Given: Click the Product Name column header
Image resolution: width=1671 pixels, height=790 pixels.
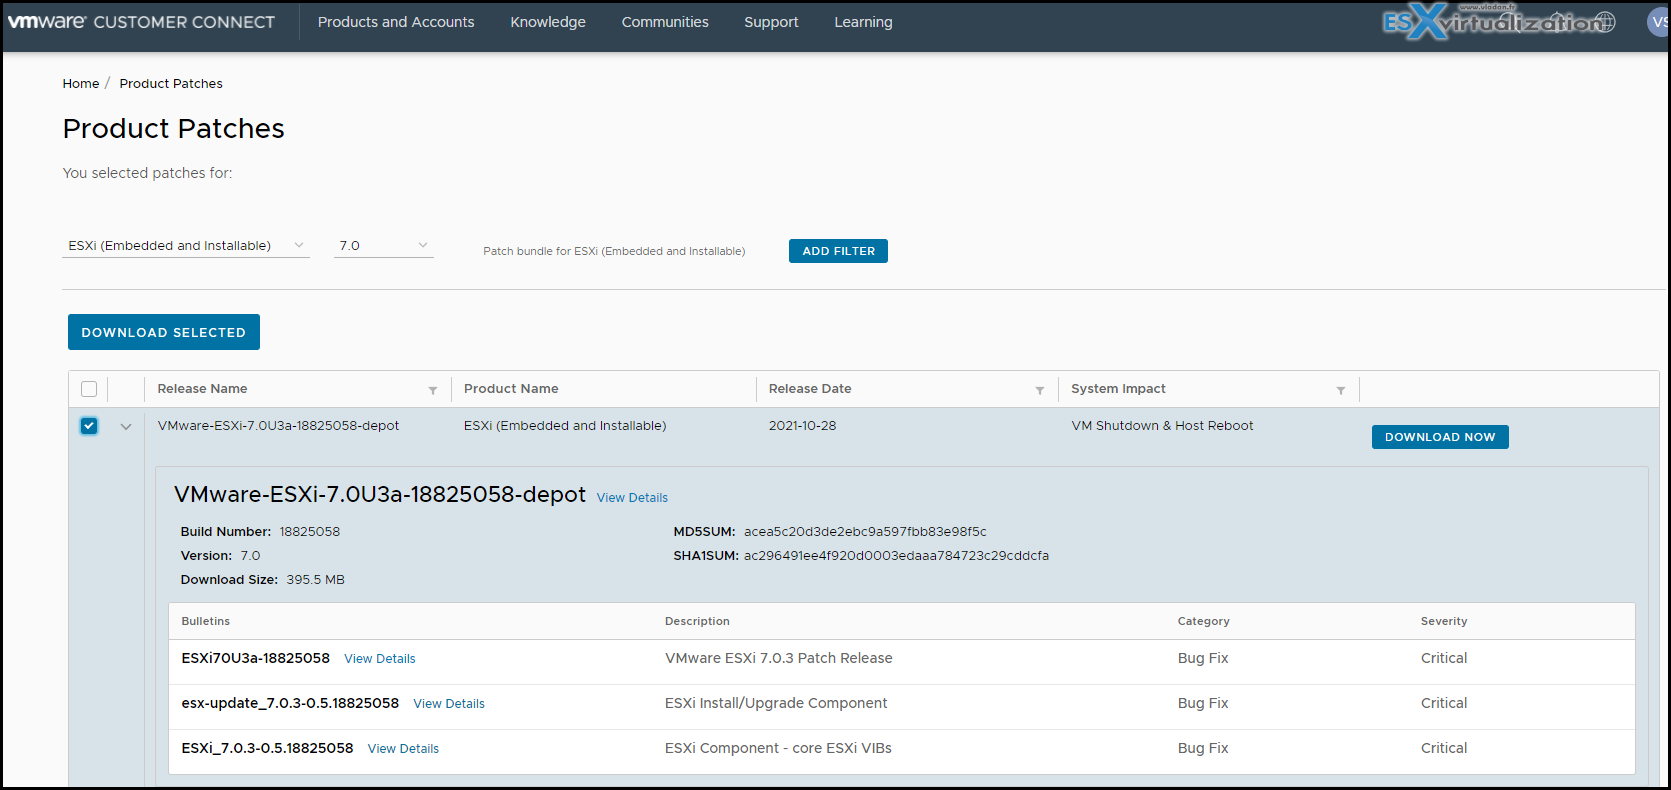Looking at the screenshot, I should click(511, 389).
